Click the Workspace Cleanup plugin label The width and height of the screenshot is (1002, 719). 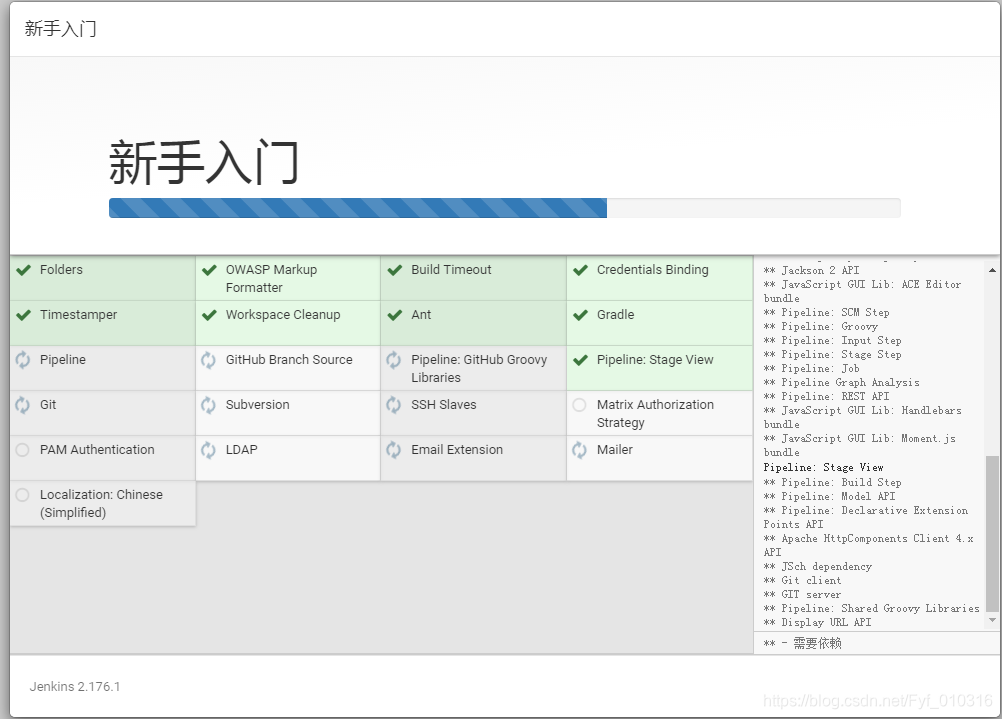tap(283, 314)
